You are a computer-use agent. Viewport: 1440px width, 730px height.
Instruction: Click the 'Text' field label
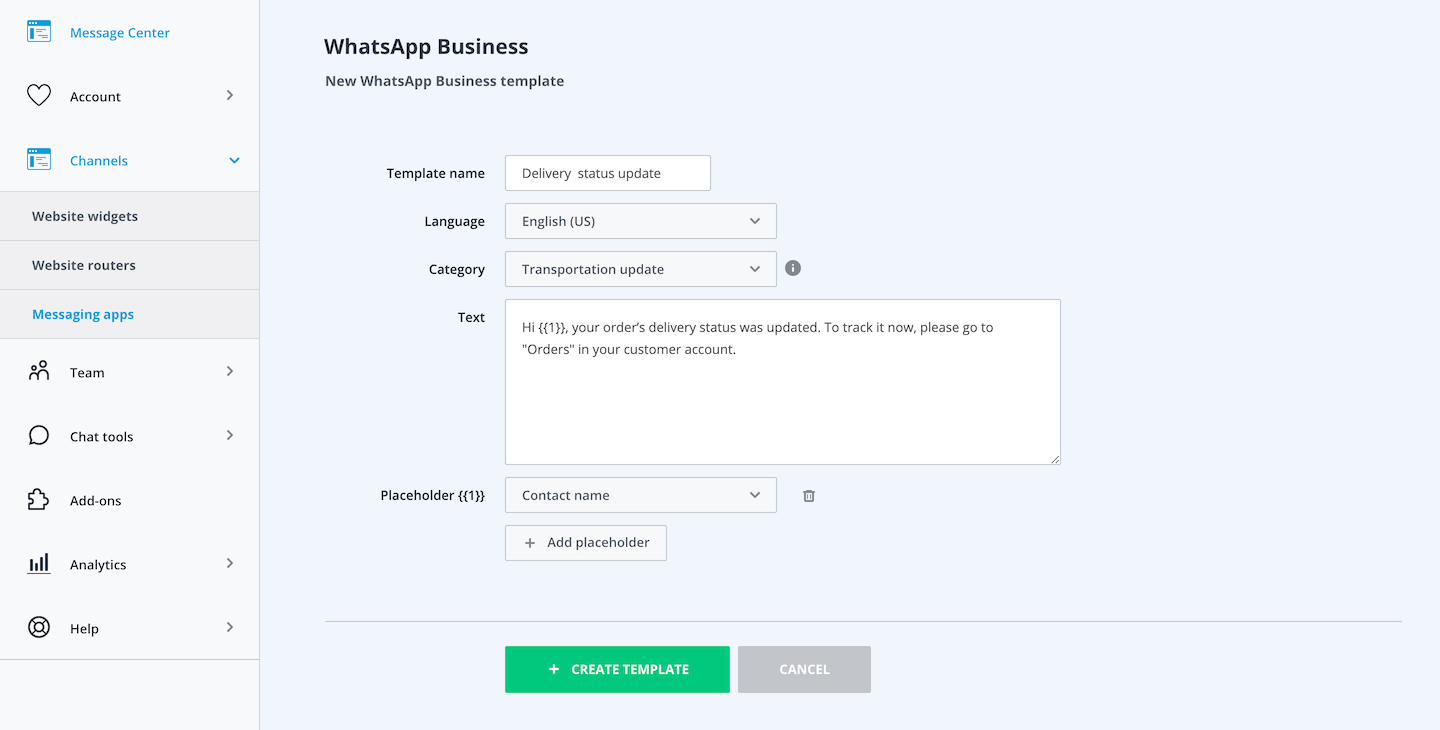click(x=471, y=317)
